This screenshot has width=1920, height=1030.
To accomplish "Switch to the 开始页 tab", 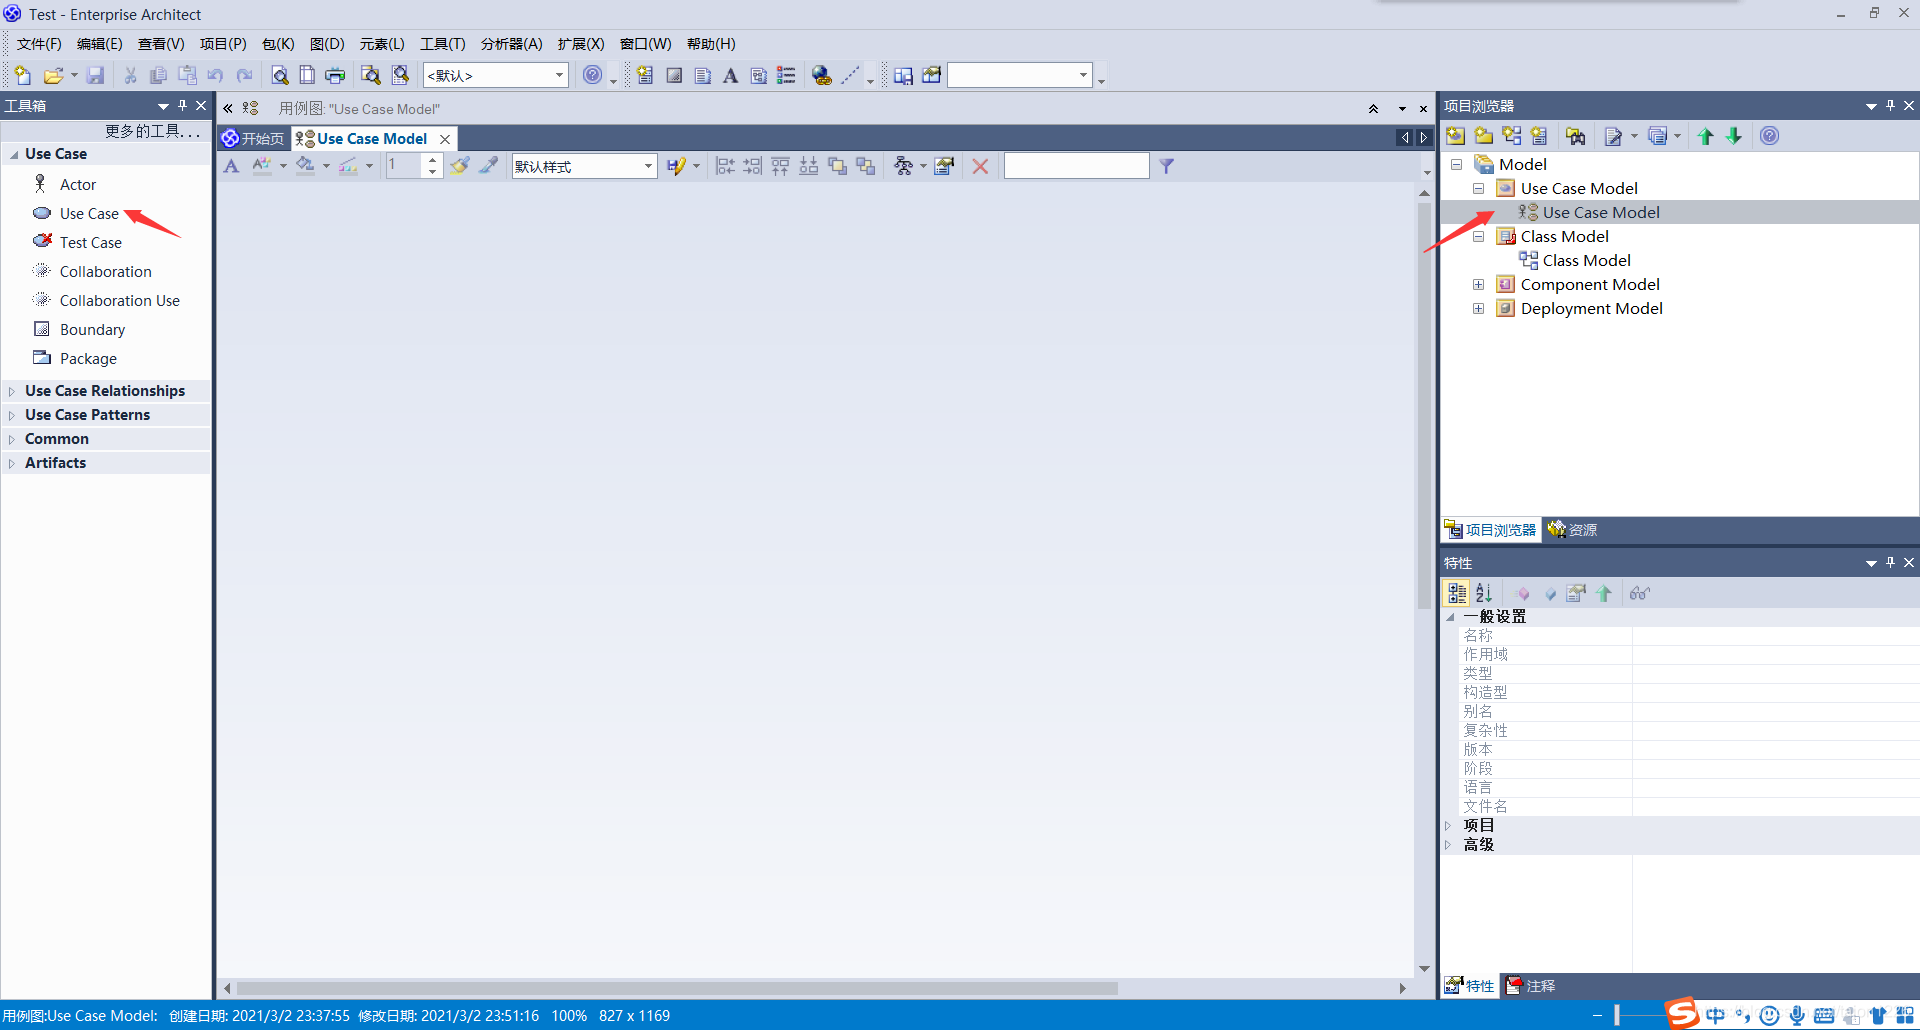I will tap(254, 138).
